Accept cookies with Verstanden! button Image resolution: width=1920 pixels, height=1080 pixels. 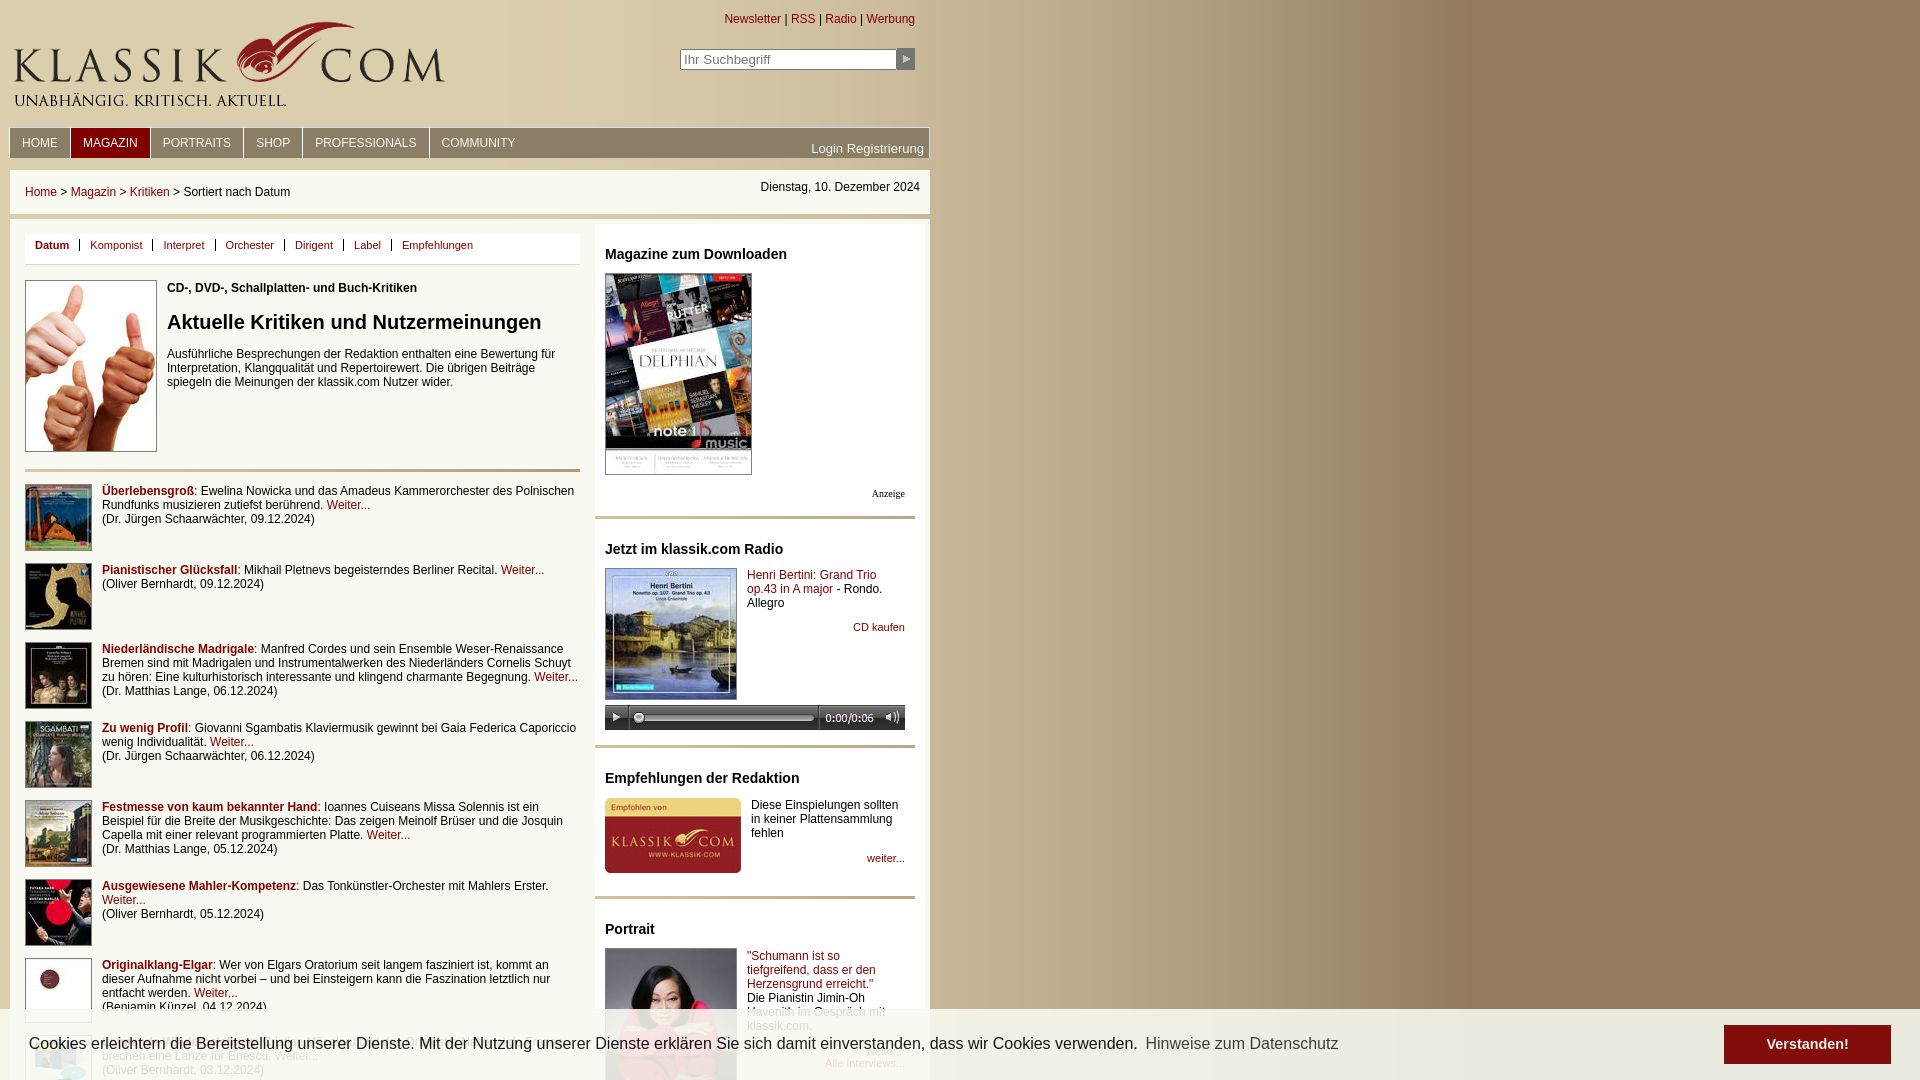coord(1807,1044)
